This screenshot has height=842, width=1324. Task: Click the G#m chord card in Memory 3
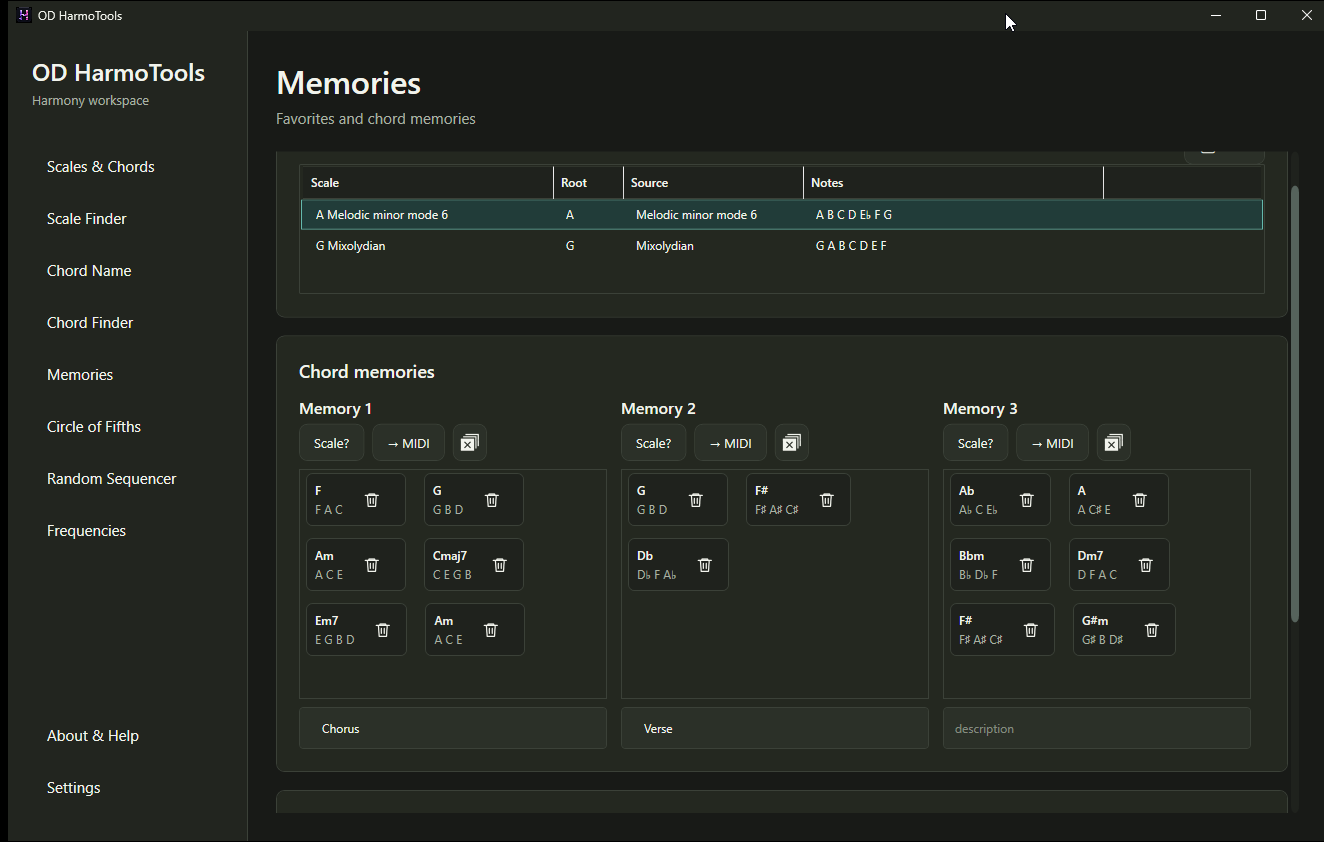point(1124,630)
